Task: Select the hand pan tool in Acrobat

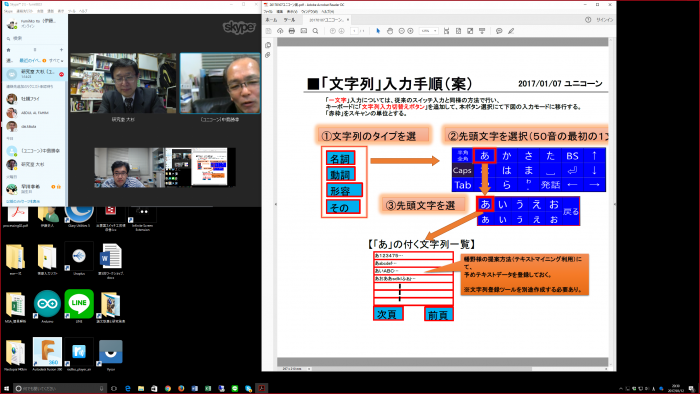Action: [390, 31]
